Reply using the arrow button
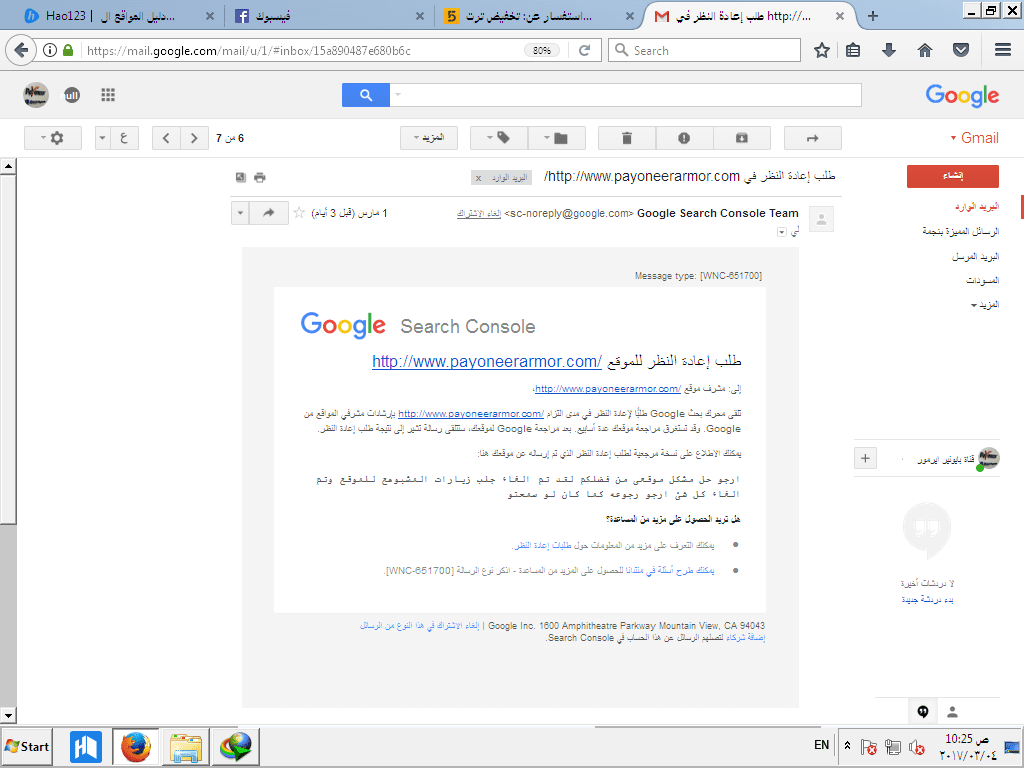 269,213
